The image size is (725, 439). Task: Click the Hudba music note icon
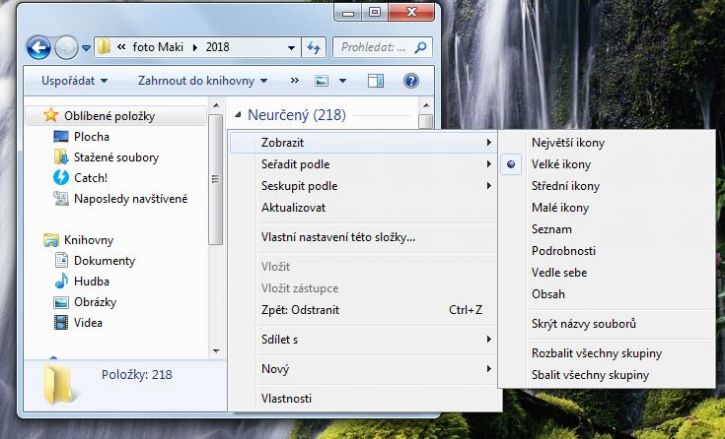point(61,281)
